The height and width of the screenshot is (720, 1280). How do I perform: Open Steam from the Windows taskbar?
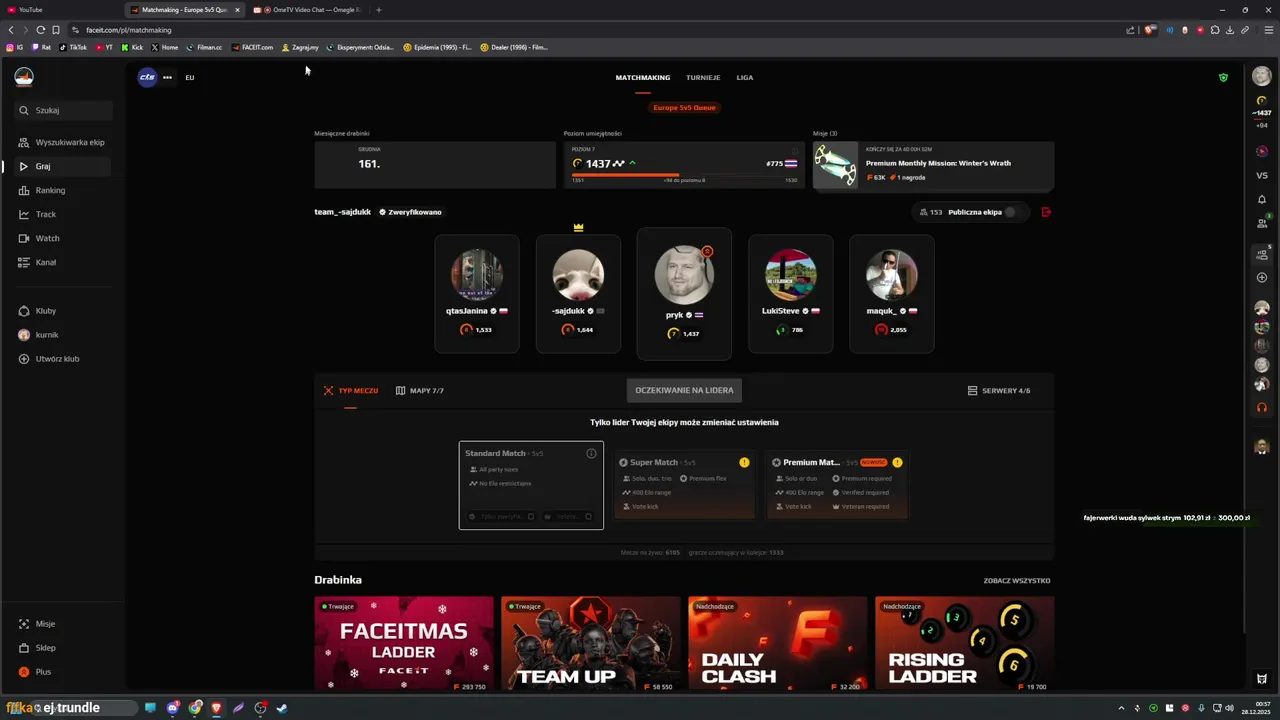pos(282,708)
